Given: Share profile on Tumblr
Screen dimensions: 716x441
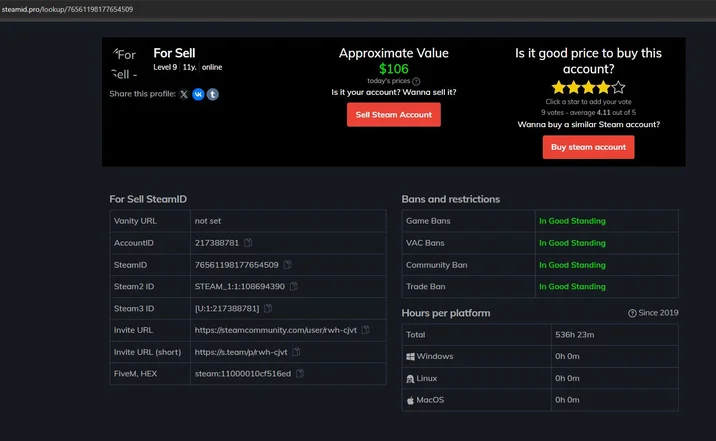Looking at the screenshot, I should pyautogui.click(x=213, y=94).
